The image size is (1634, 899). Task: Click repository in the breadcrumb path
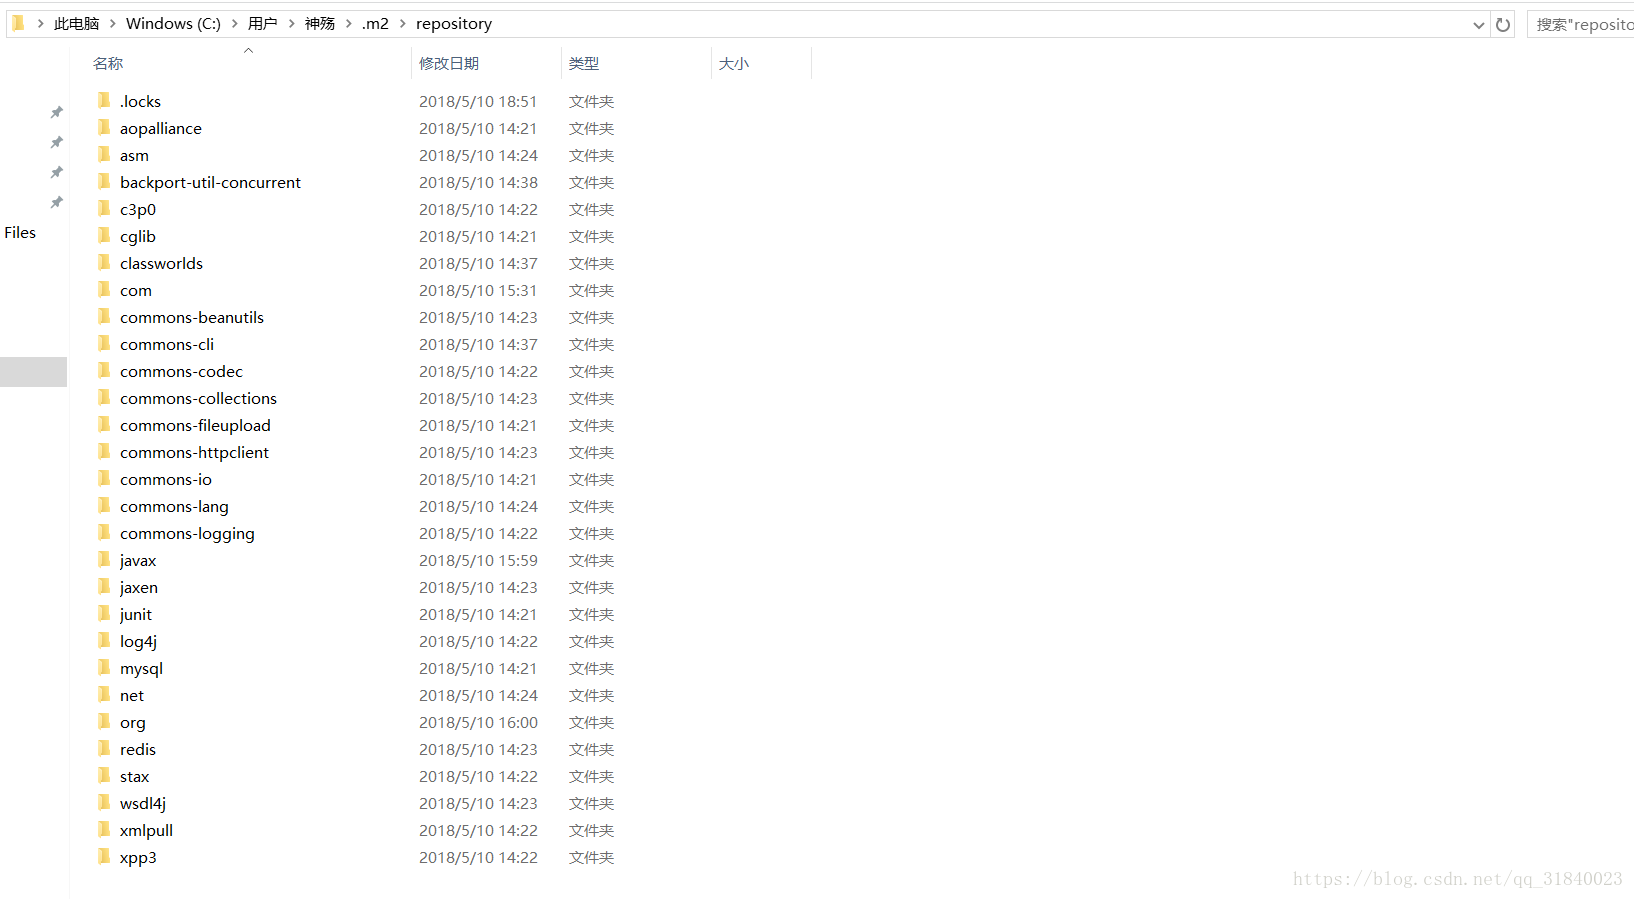[x=454, y=24]
